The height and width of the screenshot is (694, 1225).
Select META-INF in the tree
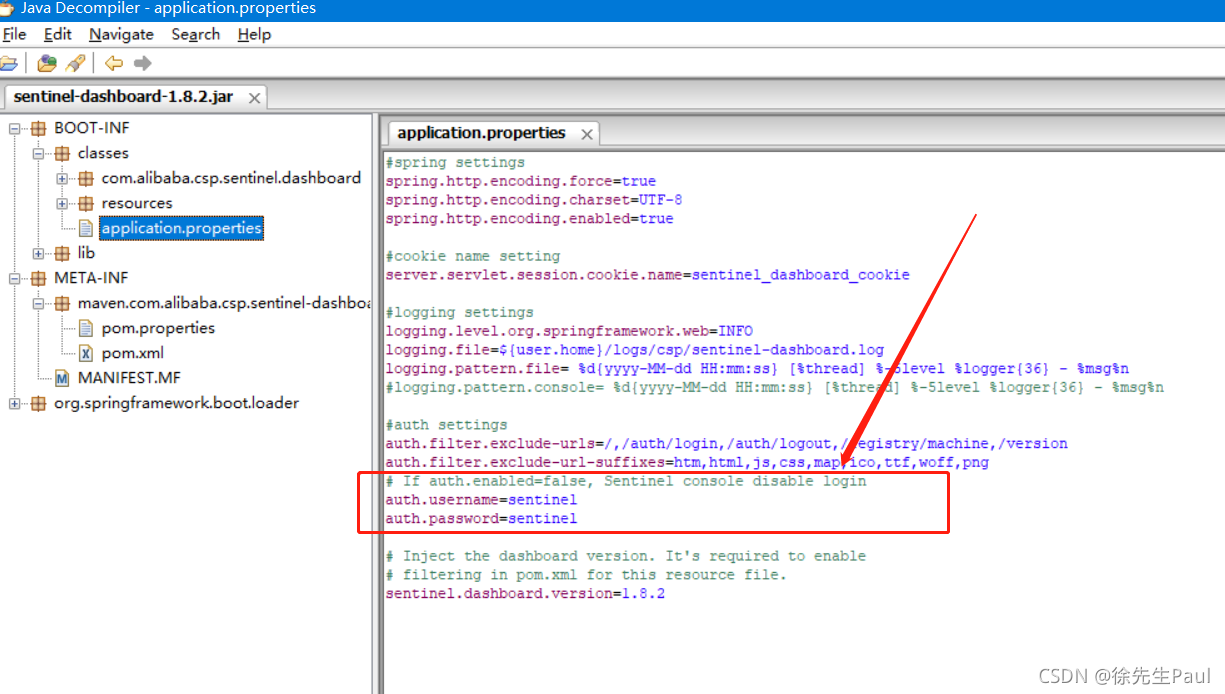pyautogui.click(x=91, y=278)
